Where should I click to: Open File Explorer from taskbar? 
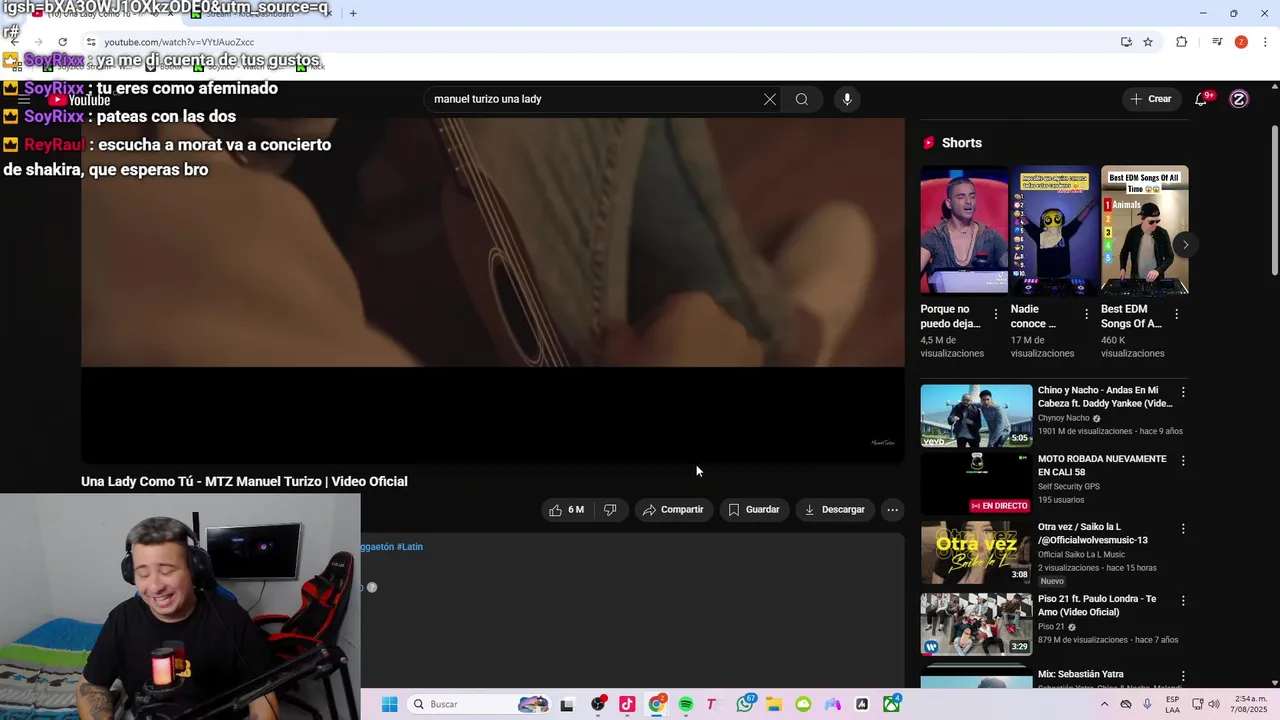(x=774, y=704)
